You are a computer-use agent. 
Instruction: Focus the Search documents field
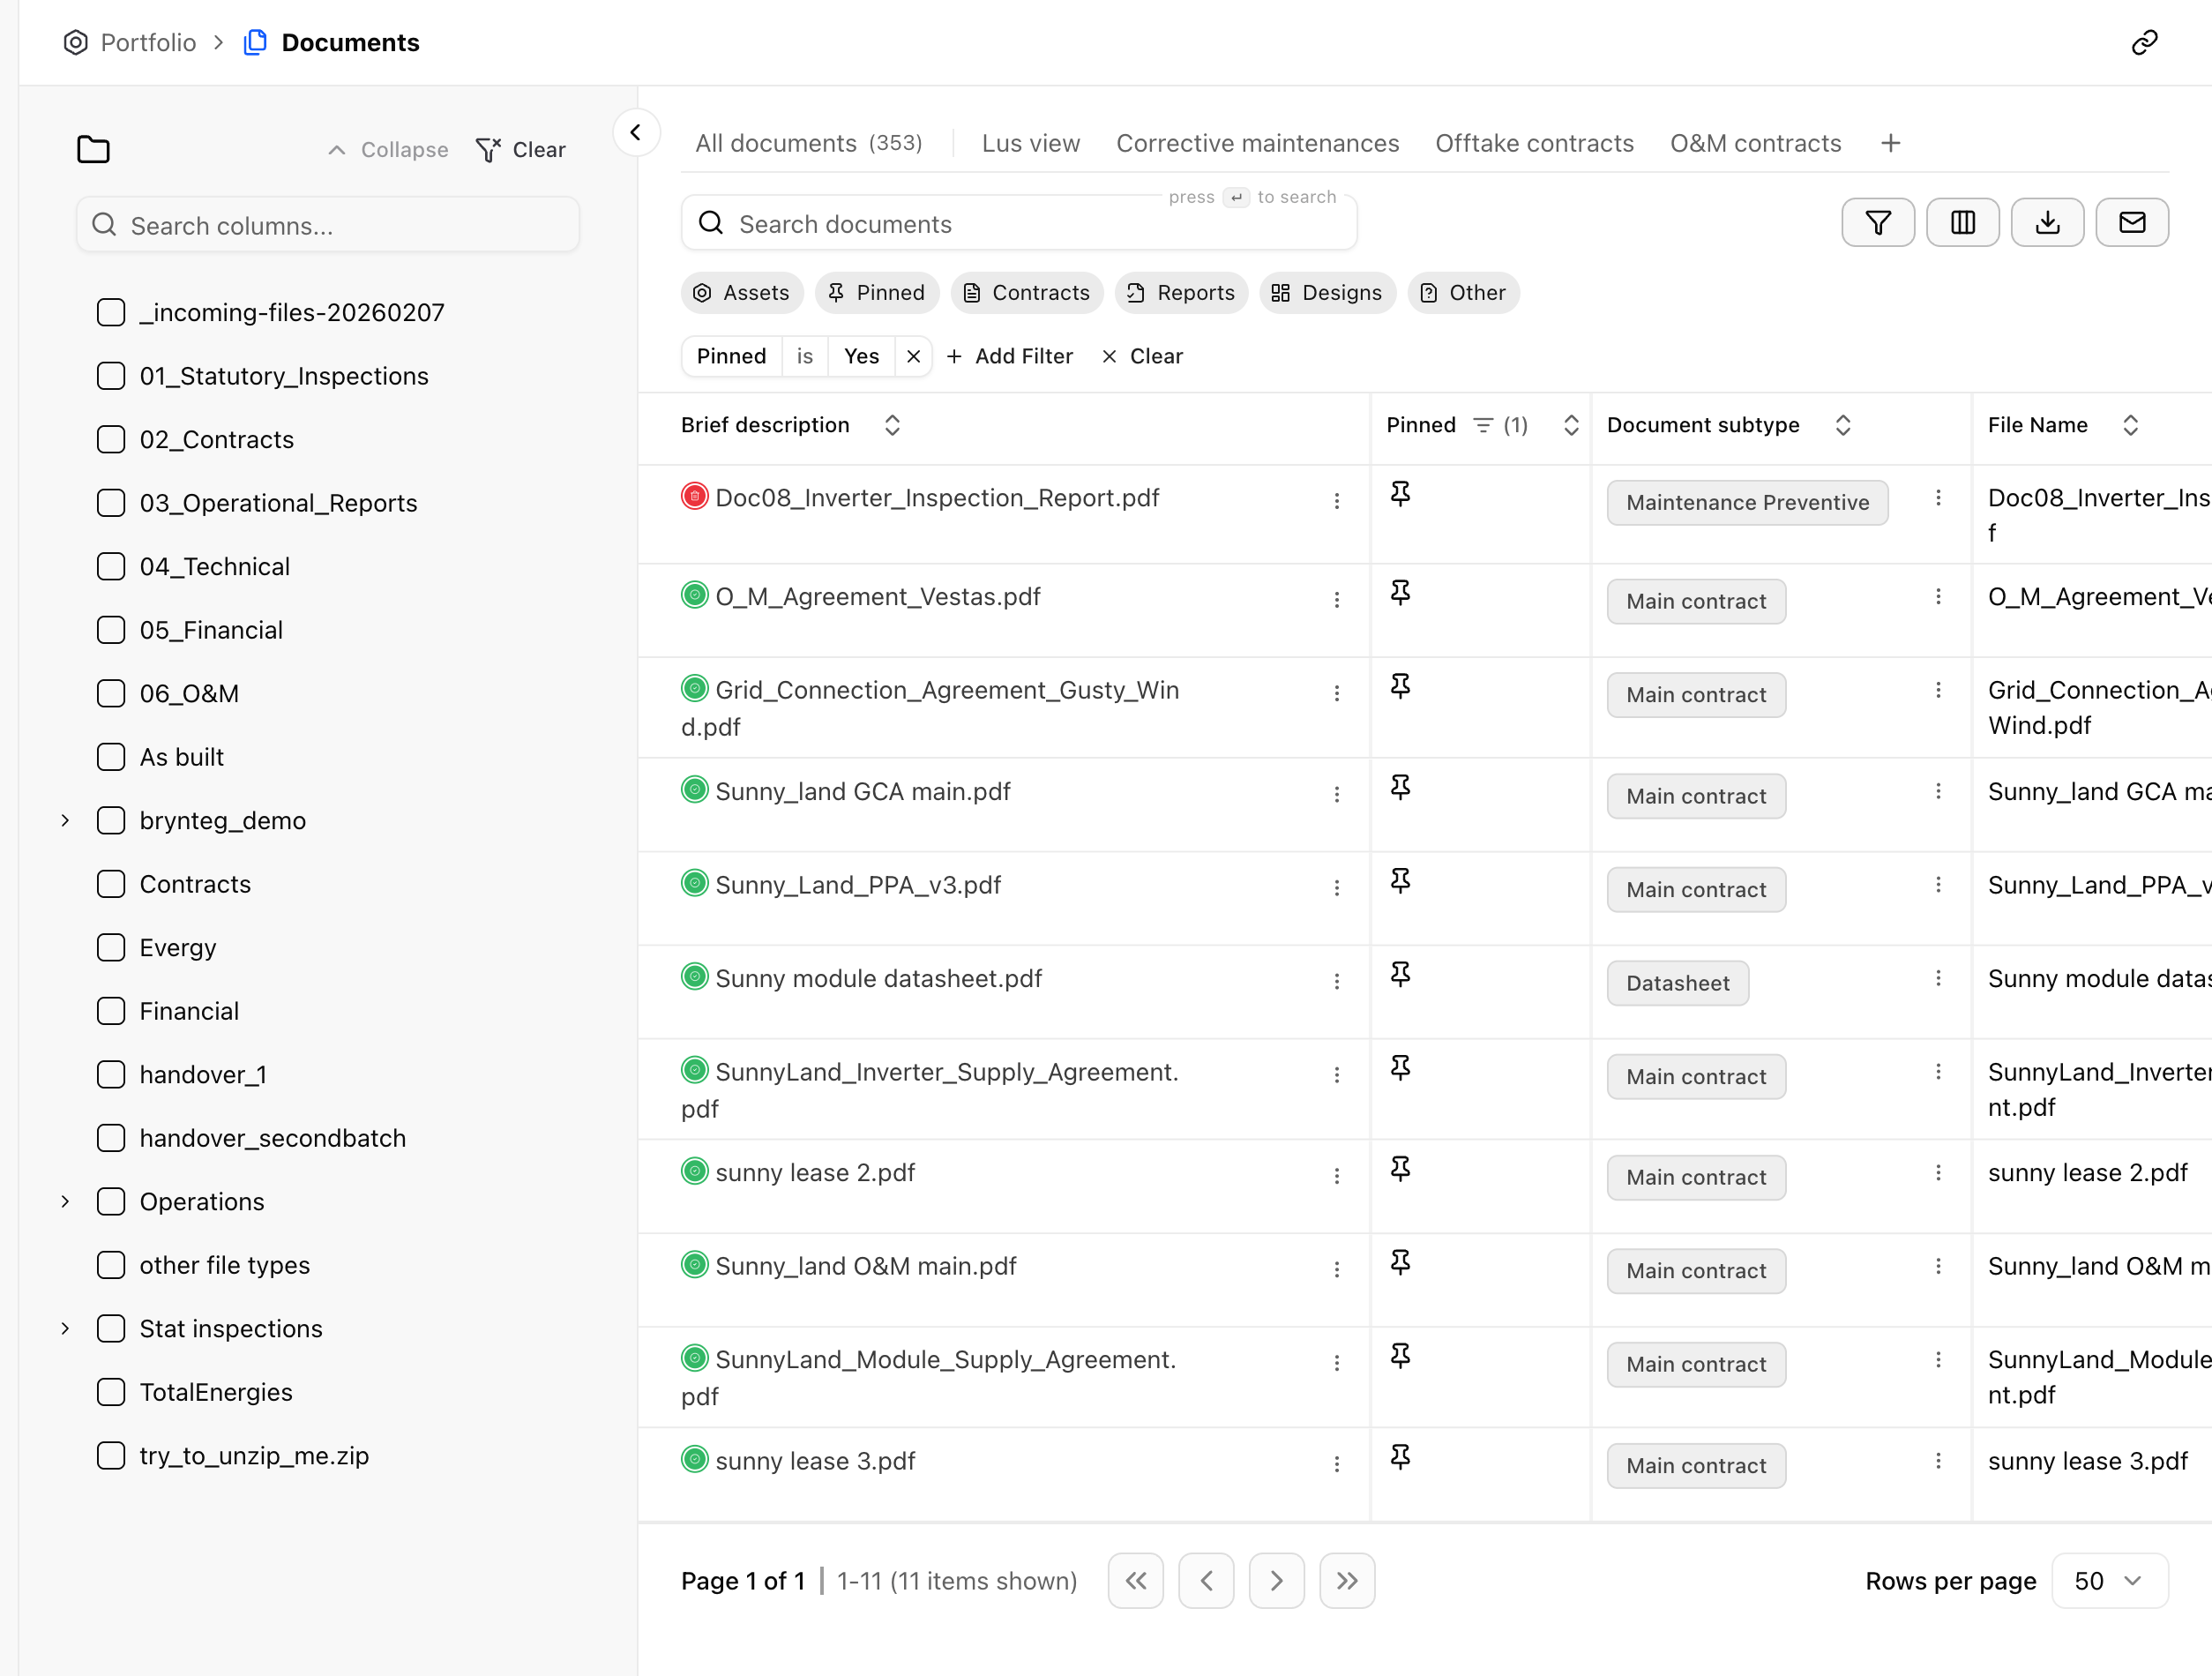[x=1019, y=223]
